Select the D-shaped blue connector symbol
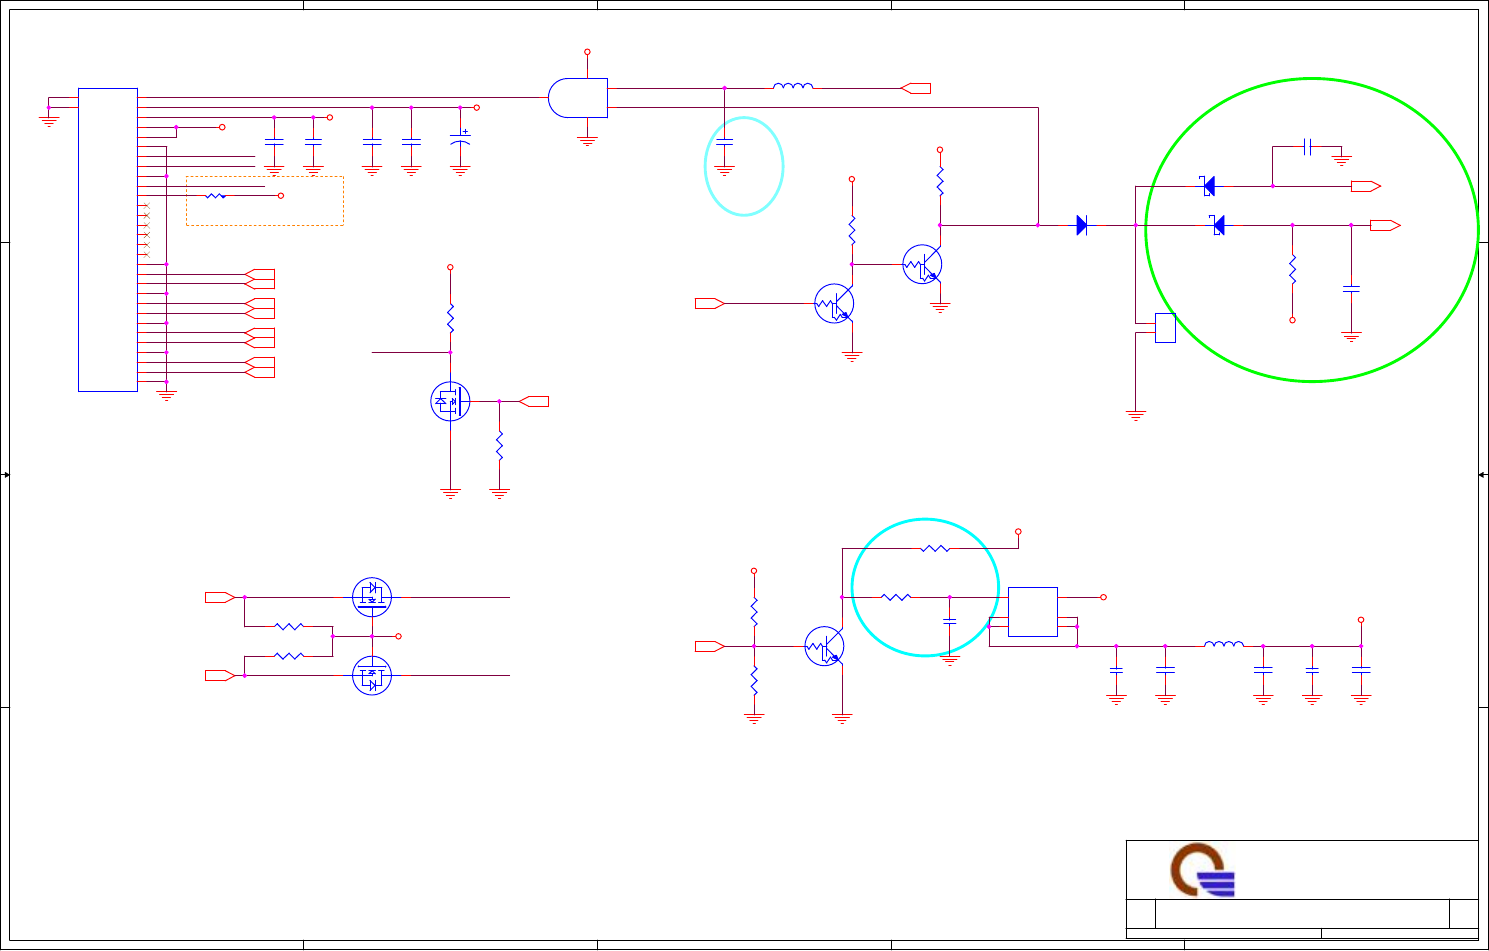This screenshot has width=1489, height=951. (x=578, y=98)
